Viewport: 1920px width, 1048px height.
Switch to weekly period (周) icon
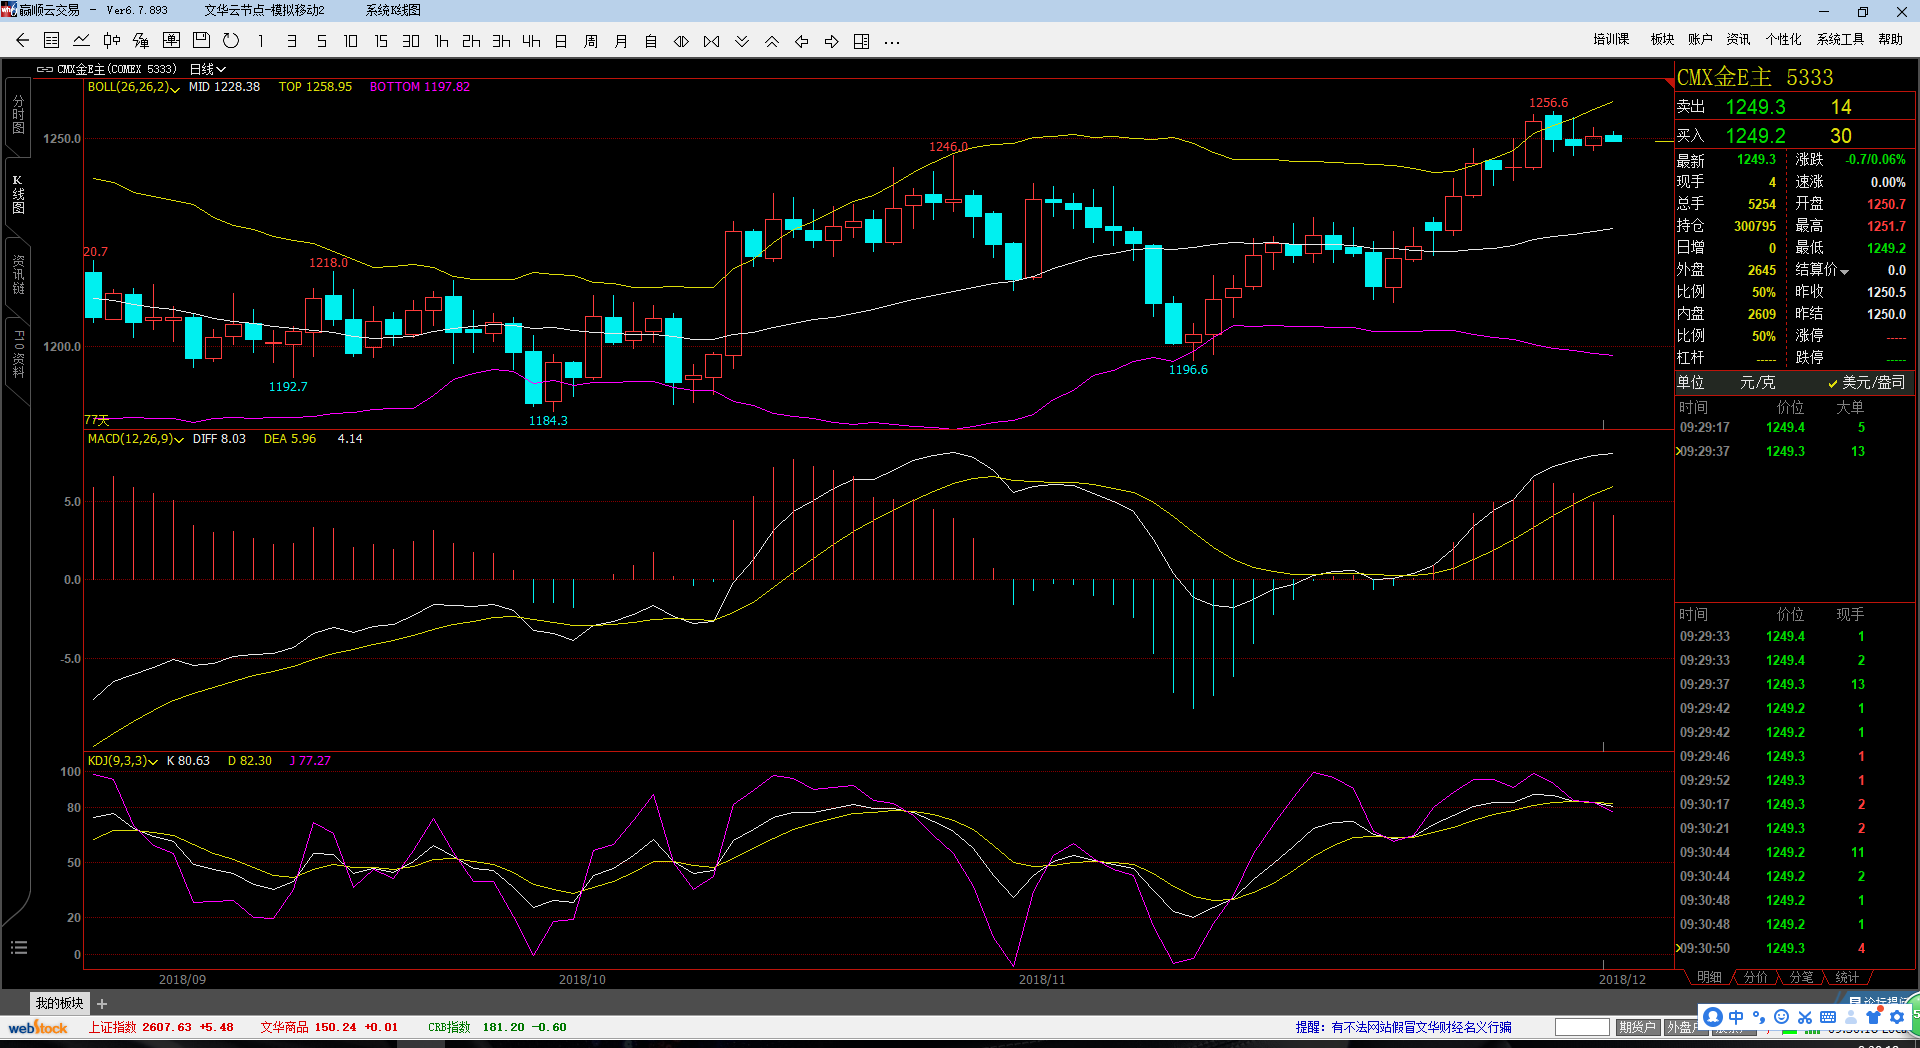(591, 41)
